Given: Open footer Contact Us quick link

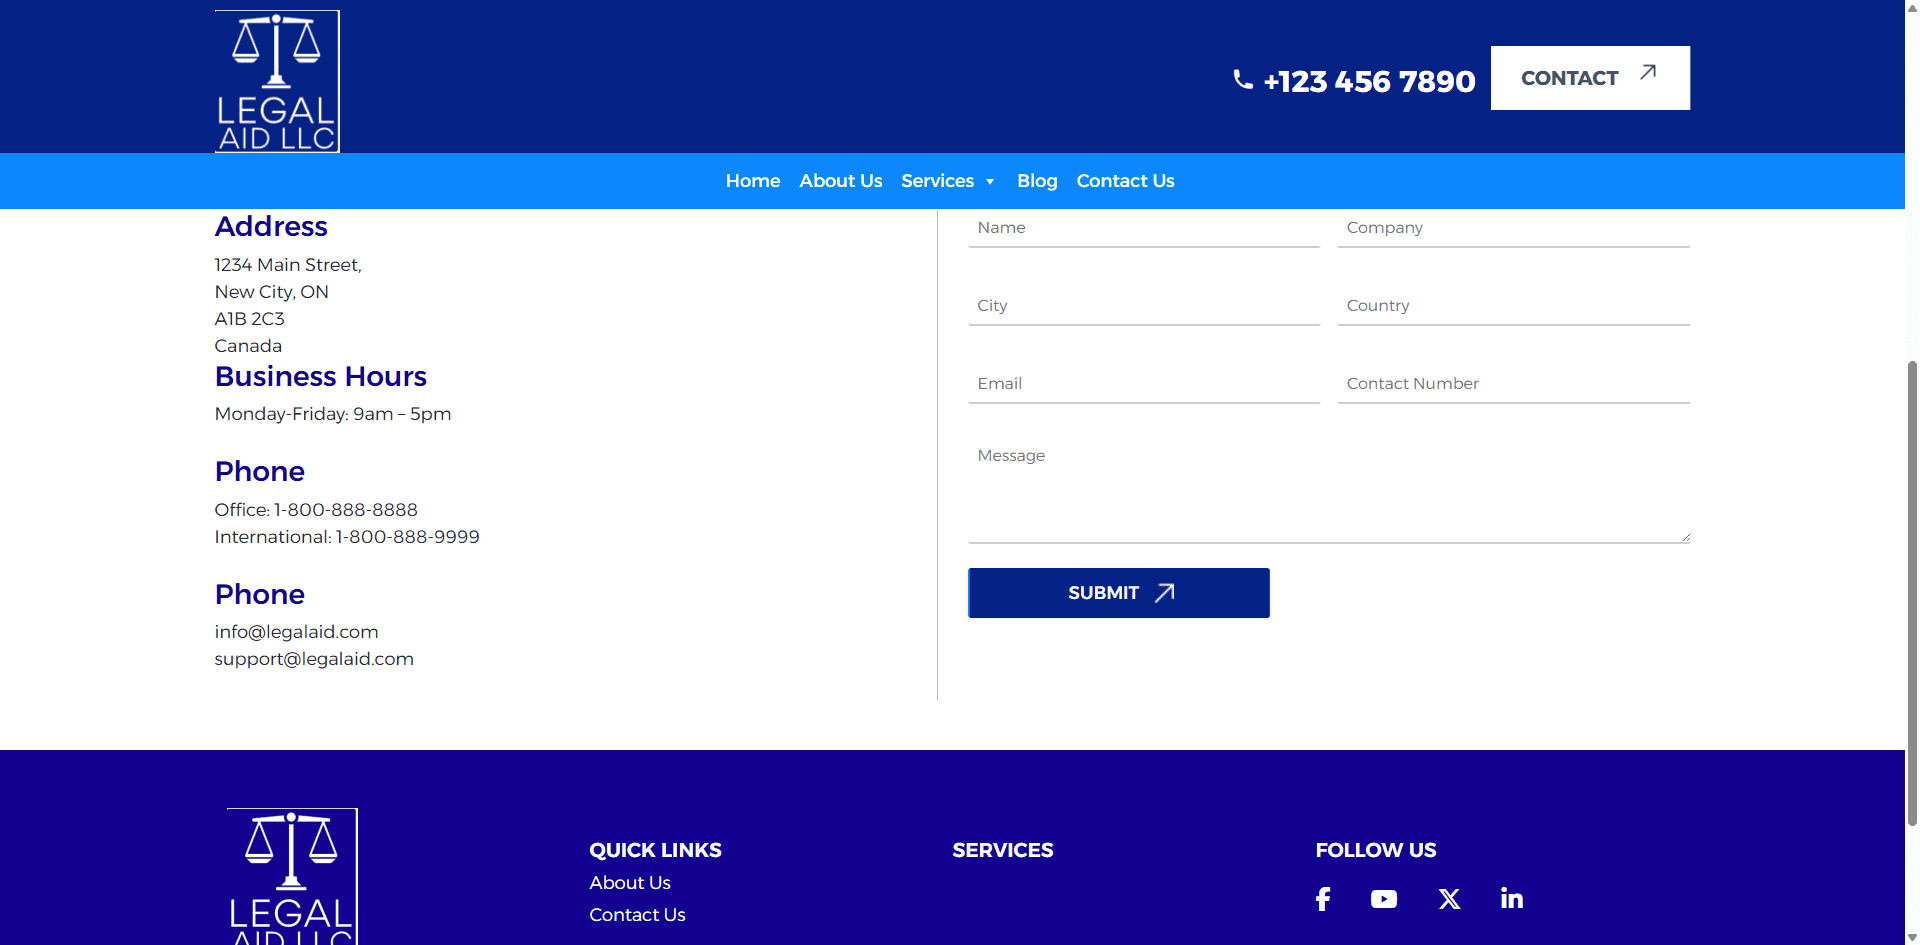Looking at the screenshot, I should tap(637, 915).
